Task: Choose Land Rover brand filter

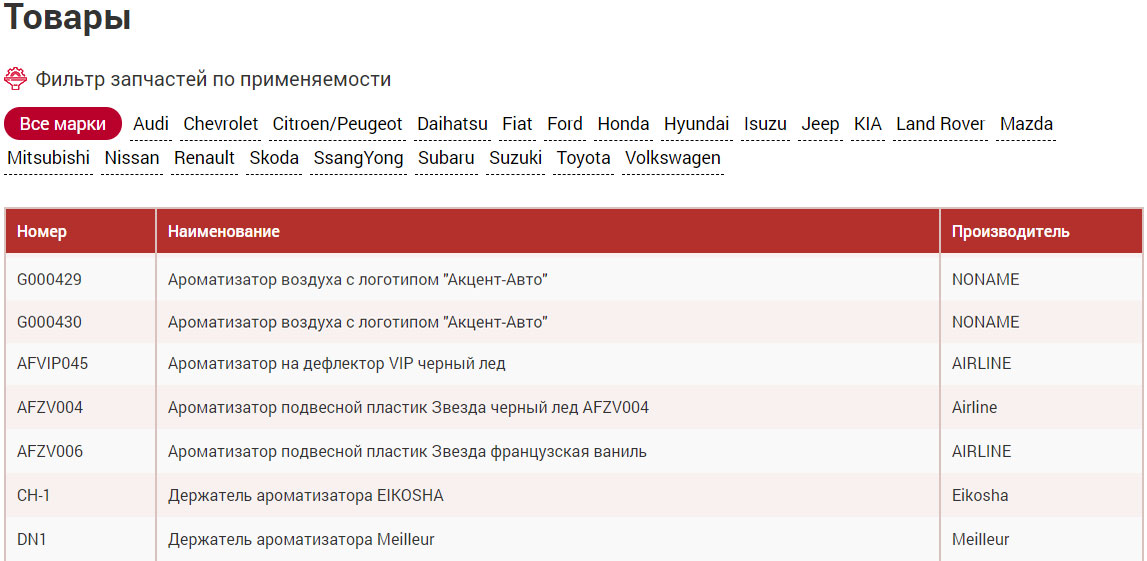Action: 941,124
